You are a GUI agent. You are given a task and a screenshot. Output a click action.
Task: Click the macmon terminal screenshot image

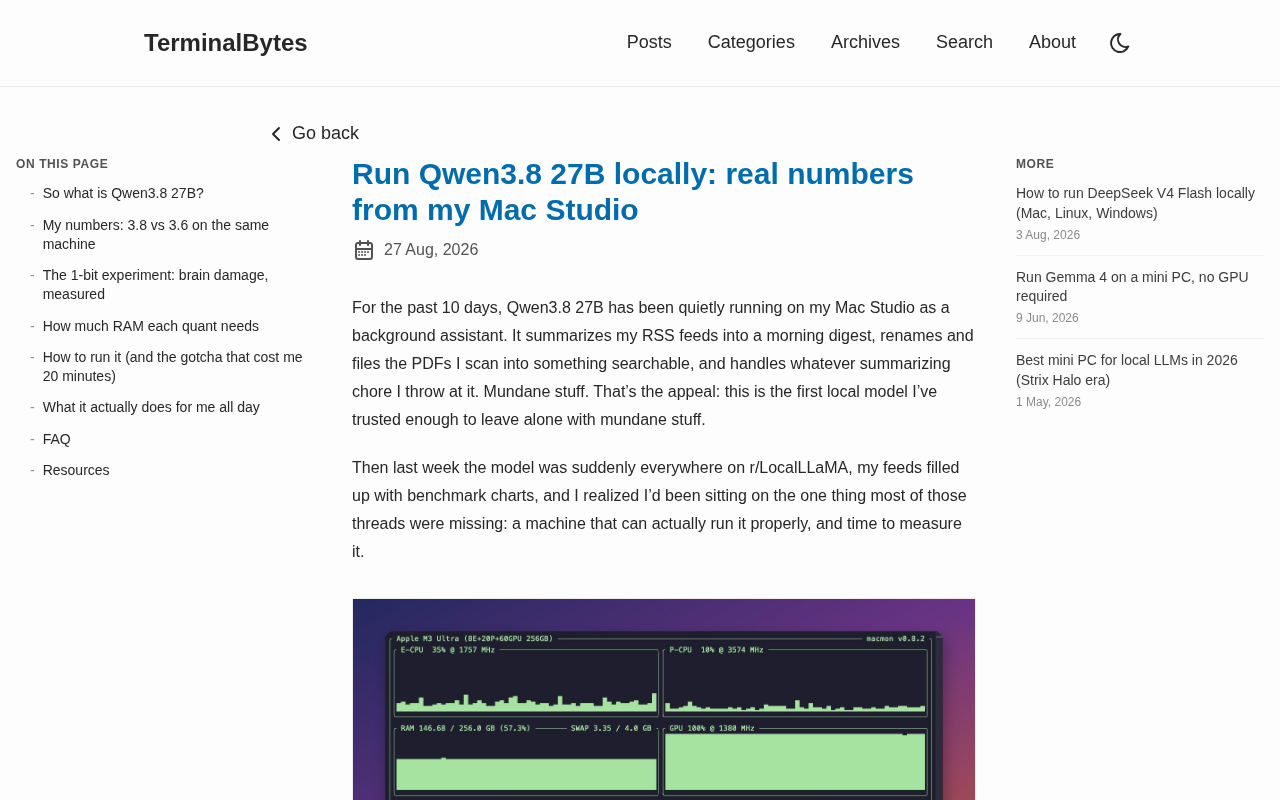click(x=664, y=699)
